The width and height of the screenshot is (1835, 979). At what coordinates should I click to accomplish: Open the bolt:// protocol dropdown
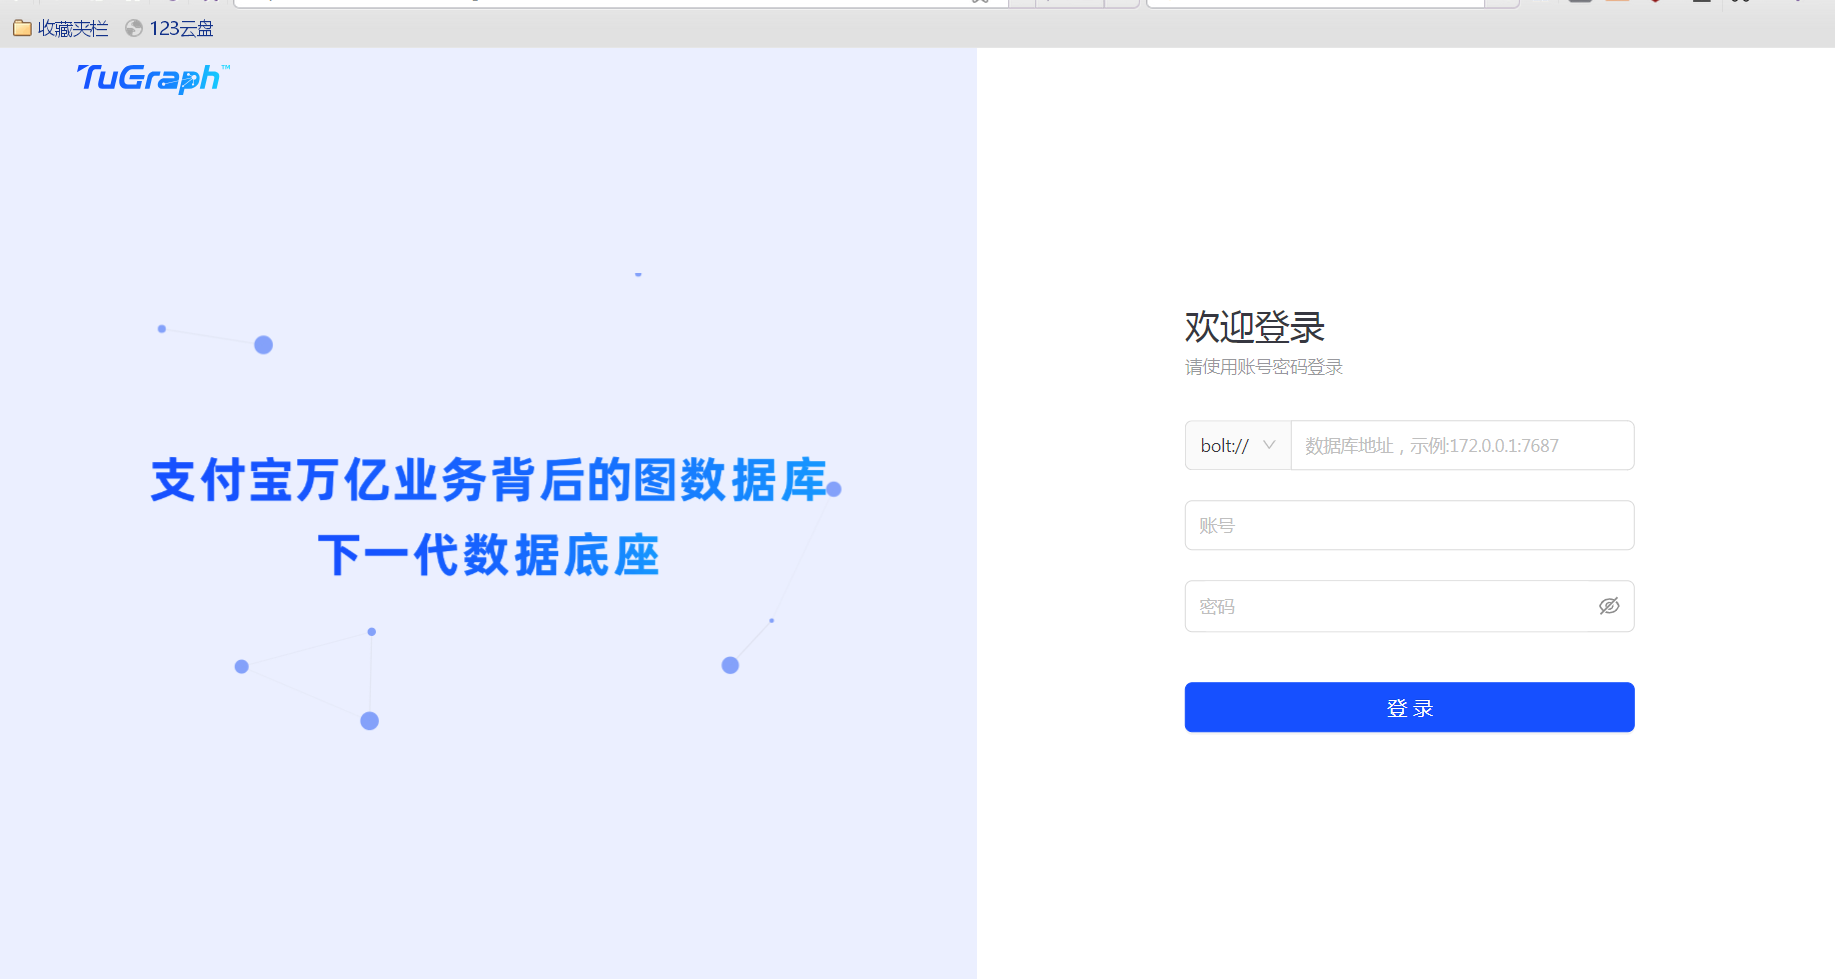[x=1237, y=445]
